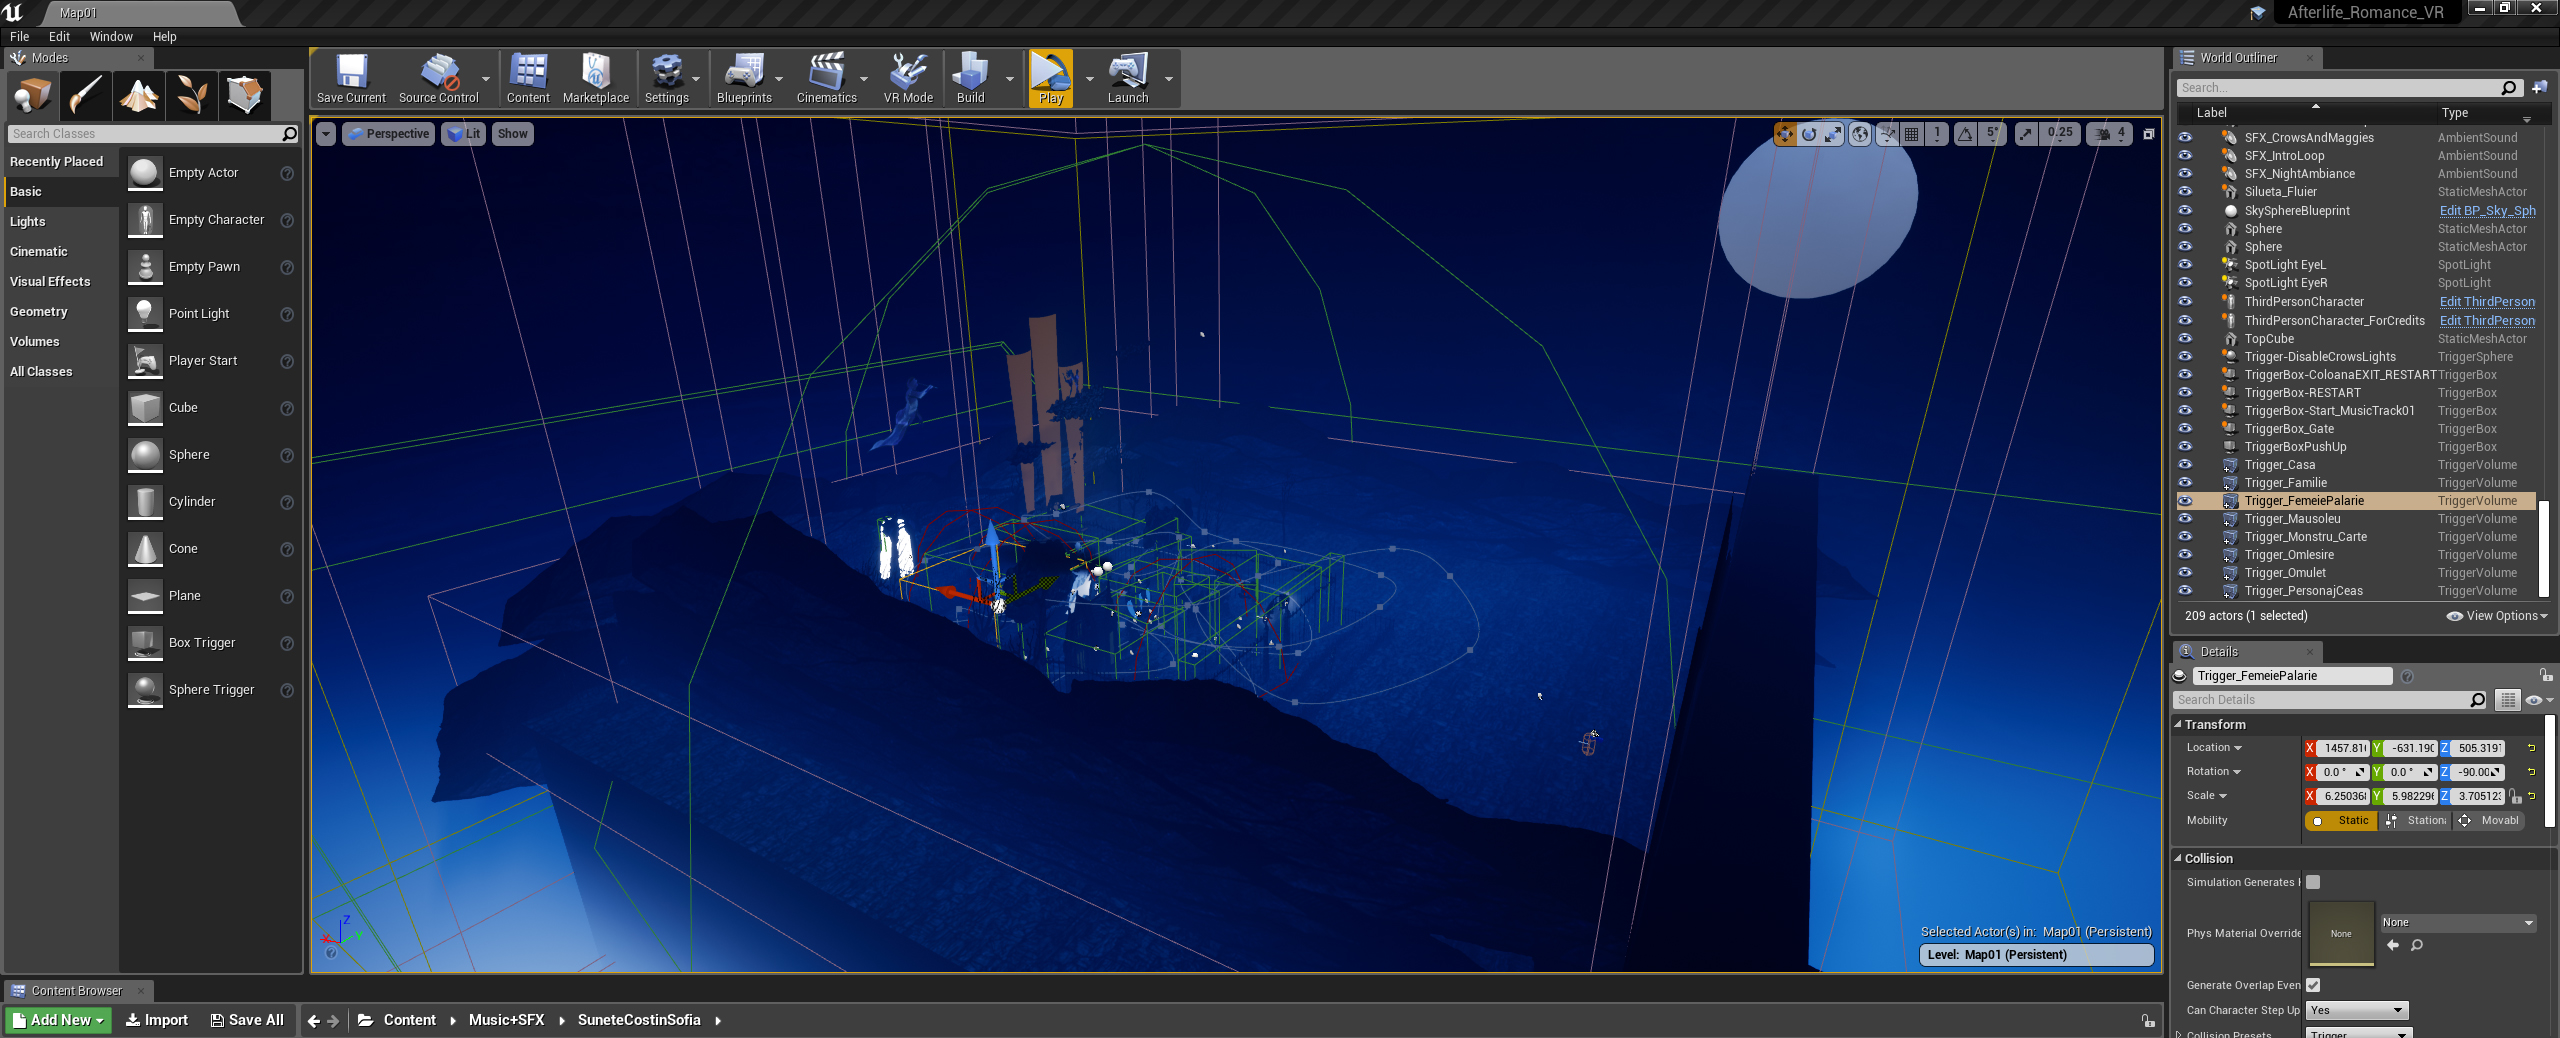The height and width of the screenshot is (1038, 2560).
Task: Expand the View Options dropdown
Action: coord(2497,616)
